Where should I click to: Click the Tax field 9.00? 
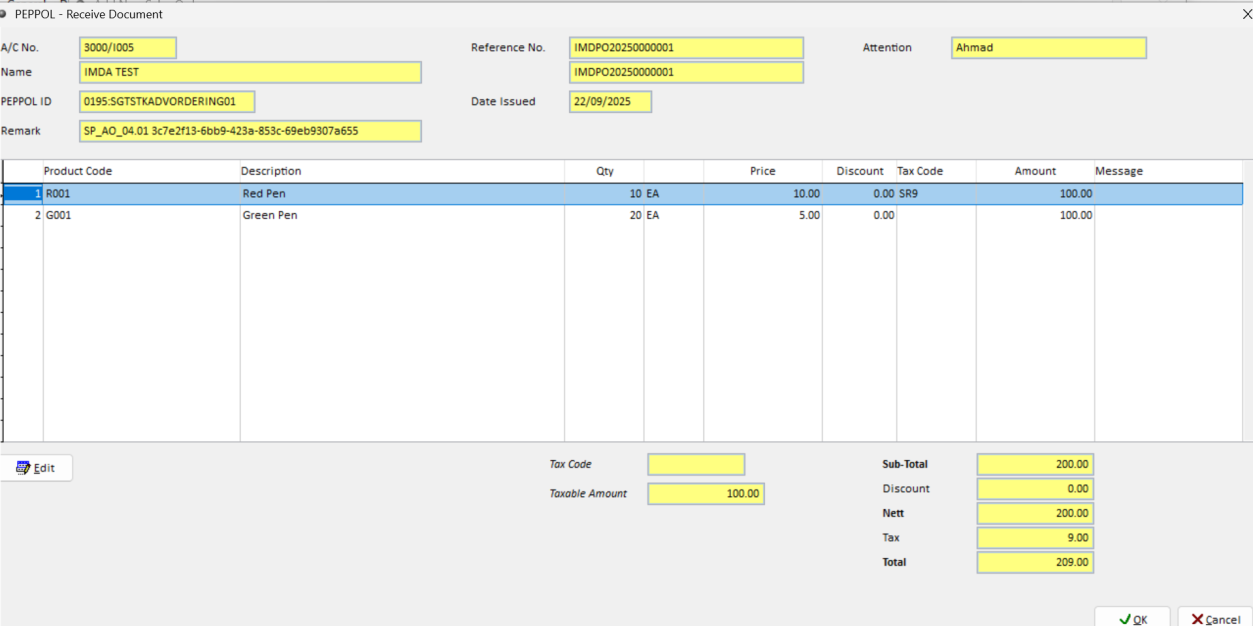[x=1035, y=538]
